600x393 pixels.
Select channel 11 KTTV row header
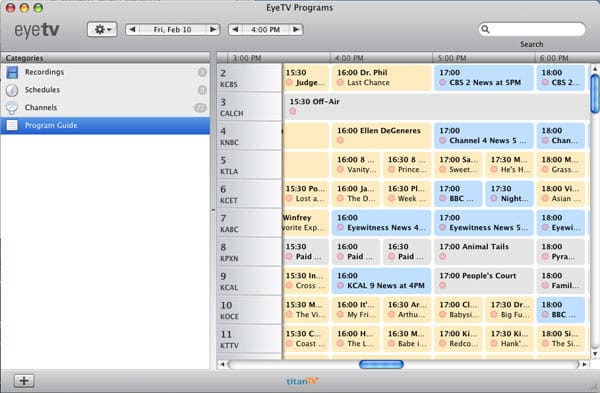[249, 339]
